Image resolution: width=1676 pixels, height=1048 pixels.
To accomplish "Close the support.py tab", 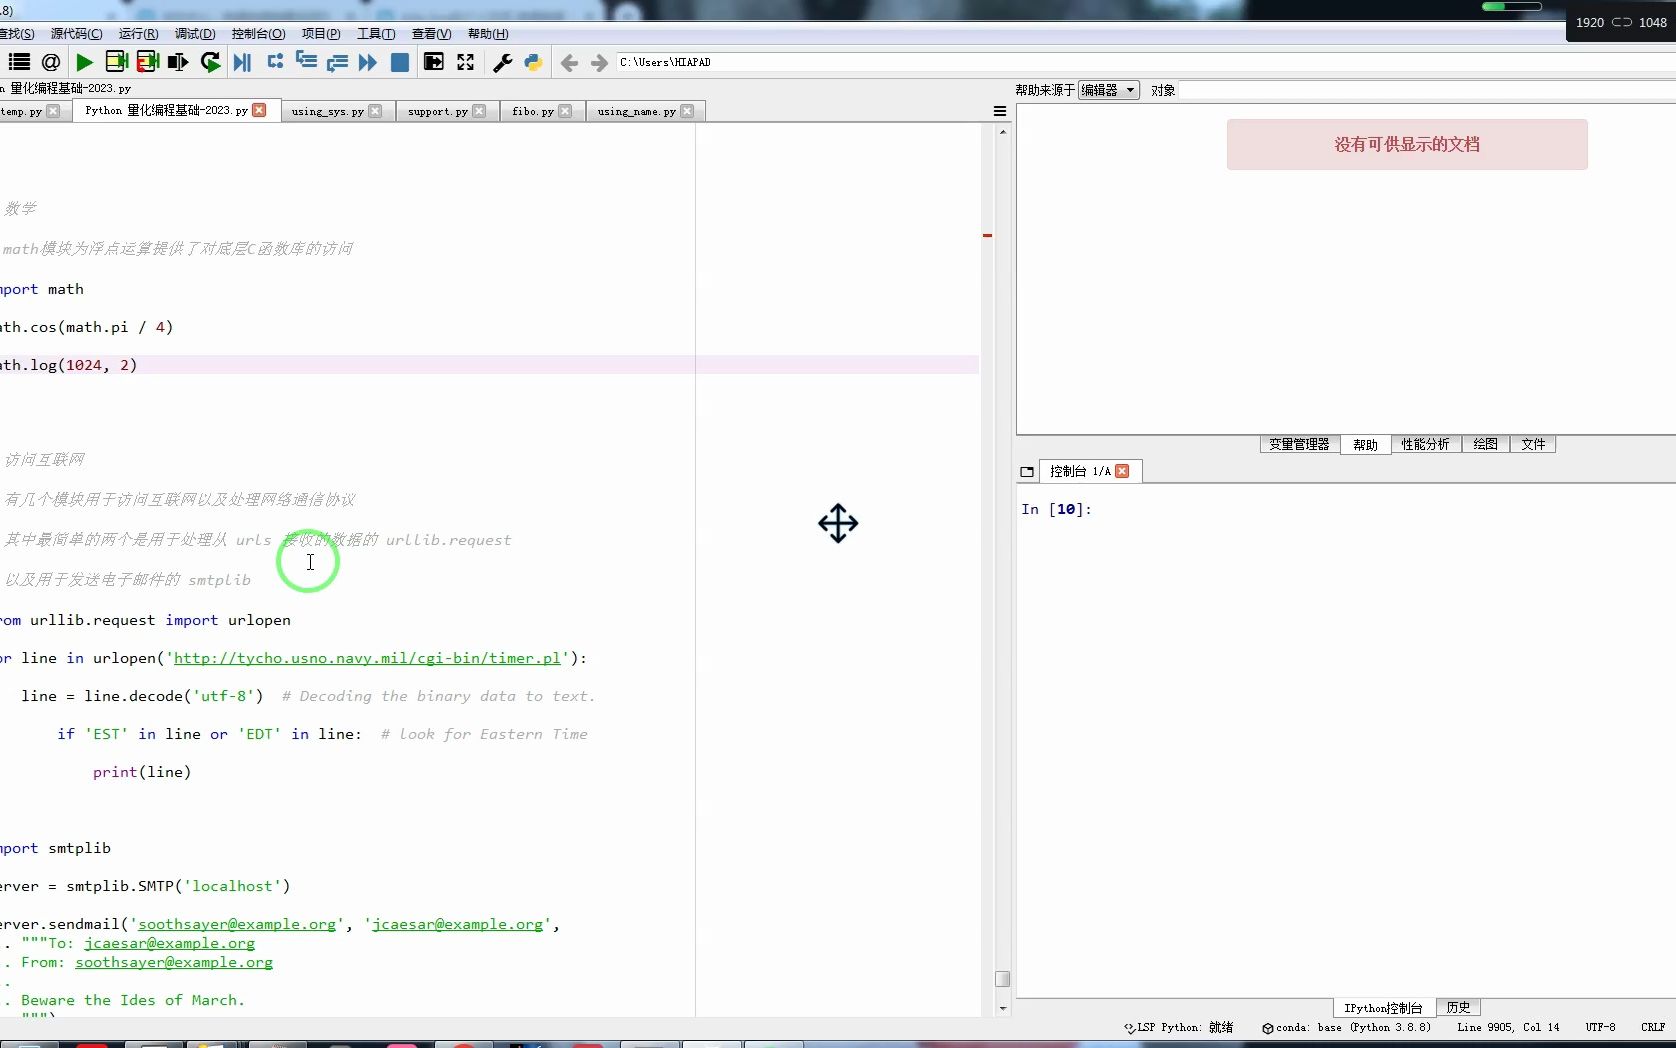I will 479,111.
